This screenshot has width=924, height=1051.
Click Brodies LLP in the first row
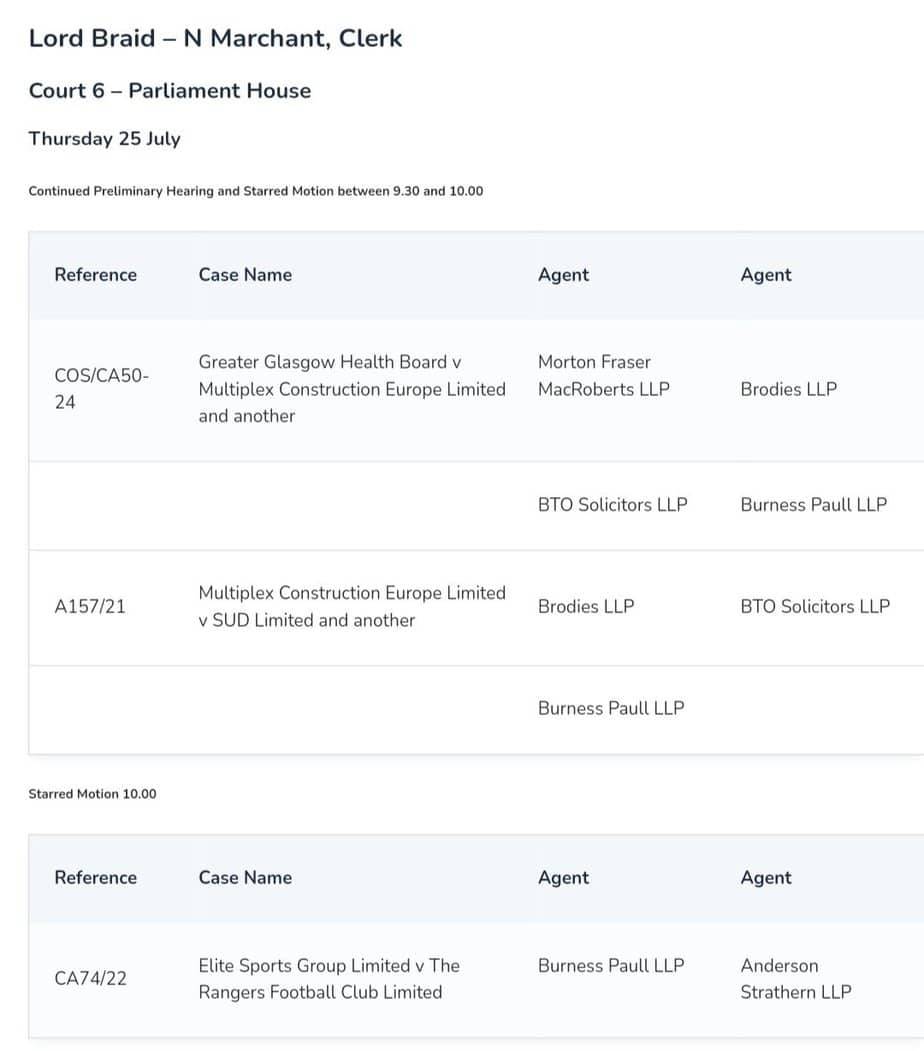[789, 389]
